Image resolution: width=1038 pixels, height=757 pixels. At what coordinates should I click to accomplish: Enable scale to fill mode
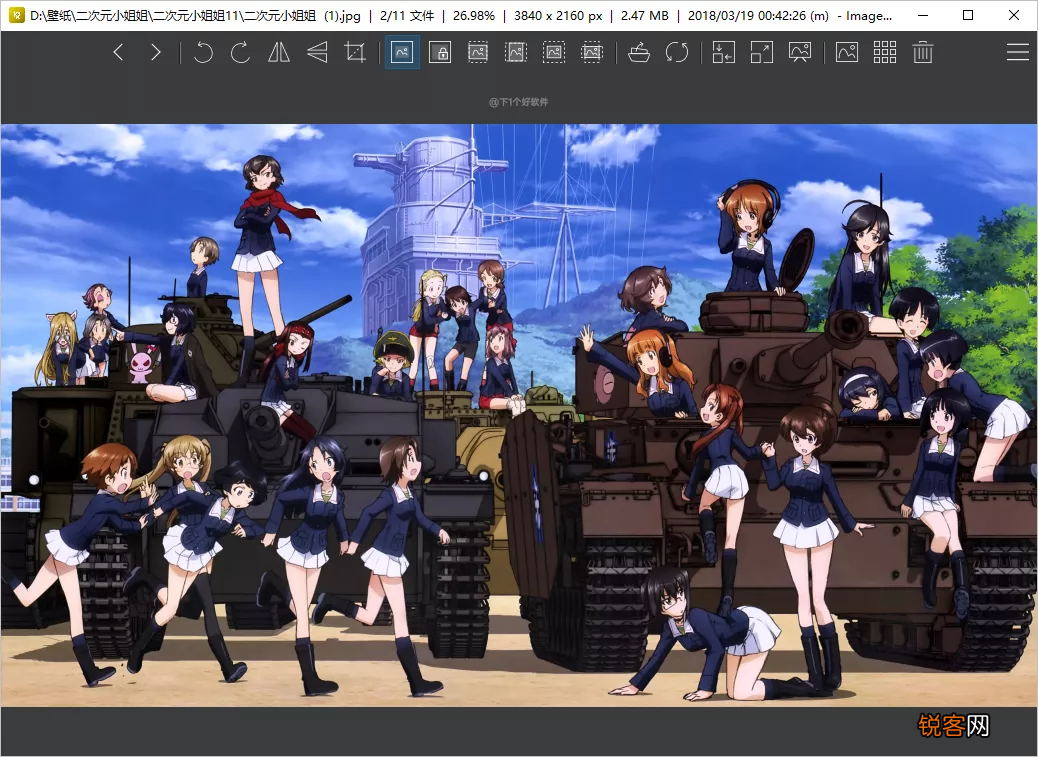pos(592,52)
